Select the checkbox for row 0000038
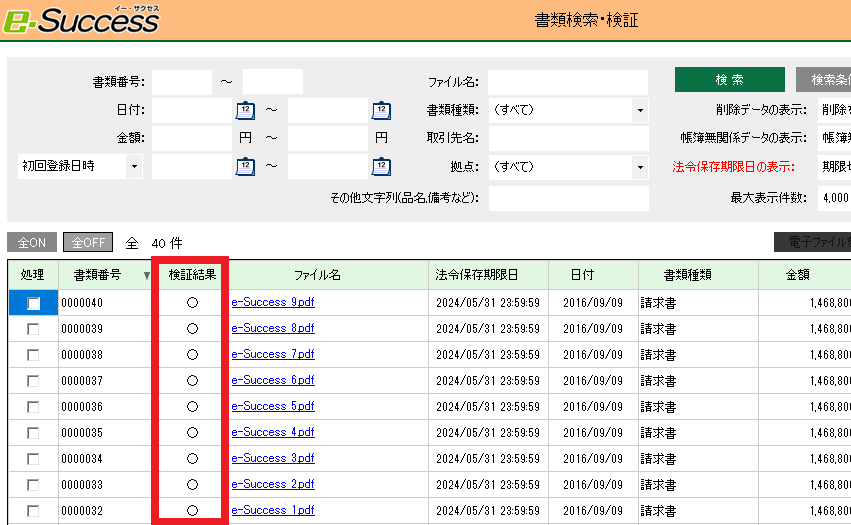The height and width of the screenshot is (525, 851). click(34, 354)
